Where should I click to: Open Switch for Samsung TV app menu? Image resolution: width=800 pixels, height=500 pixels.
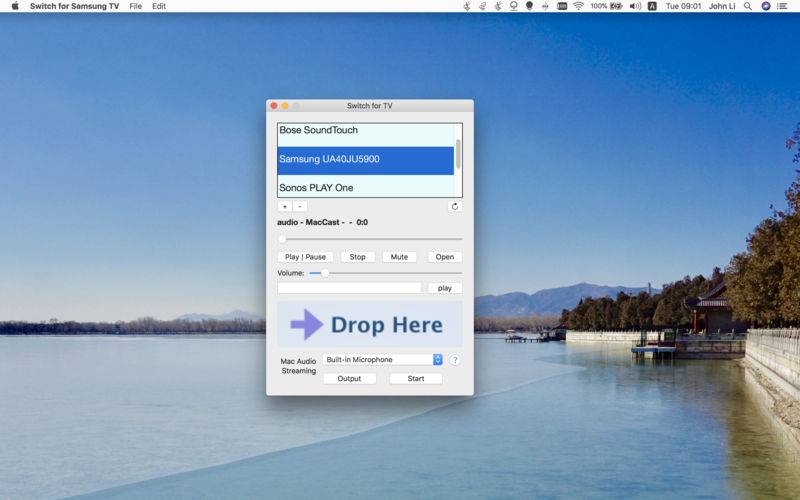[x=74, y=6]
